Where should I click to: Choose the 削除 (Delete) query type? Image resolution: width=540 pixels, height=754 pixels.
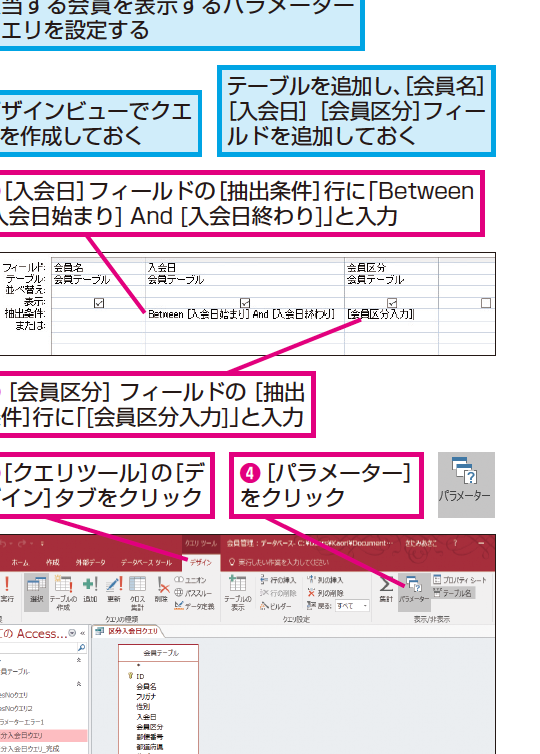click(162, 590)
